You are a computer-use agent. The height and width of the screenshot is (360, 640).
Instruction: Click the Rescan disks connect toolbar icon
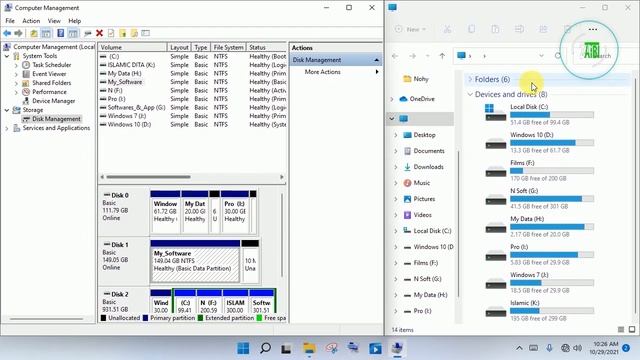click(x=87, y=33)
